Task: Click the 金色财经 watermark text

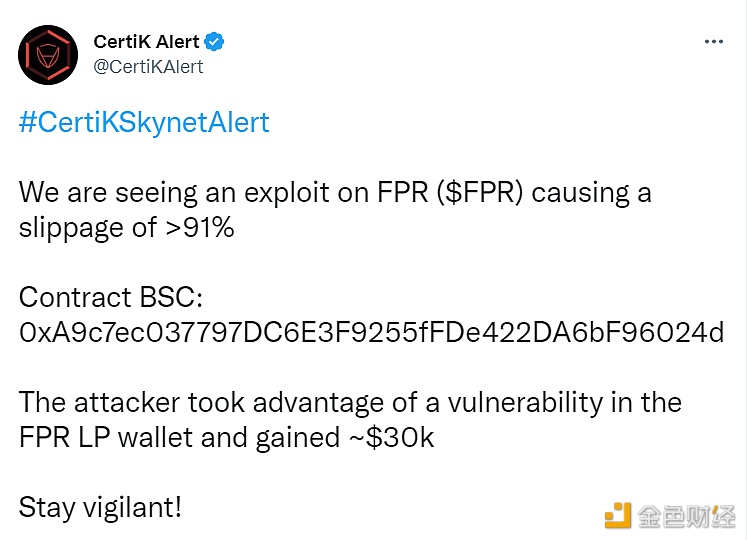Action: [x=686, y=516]
